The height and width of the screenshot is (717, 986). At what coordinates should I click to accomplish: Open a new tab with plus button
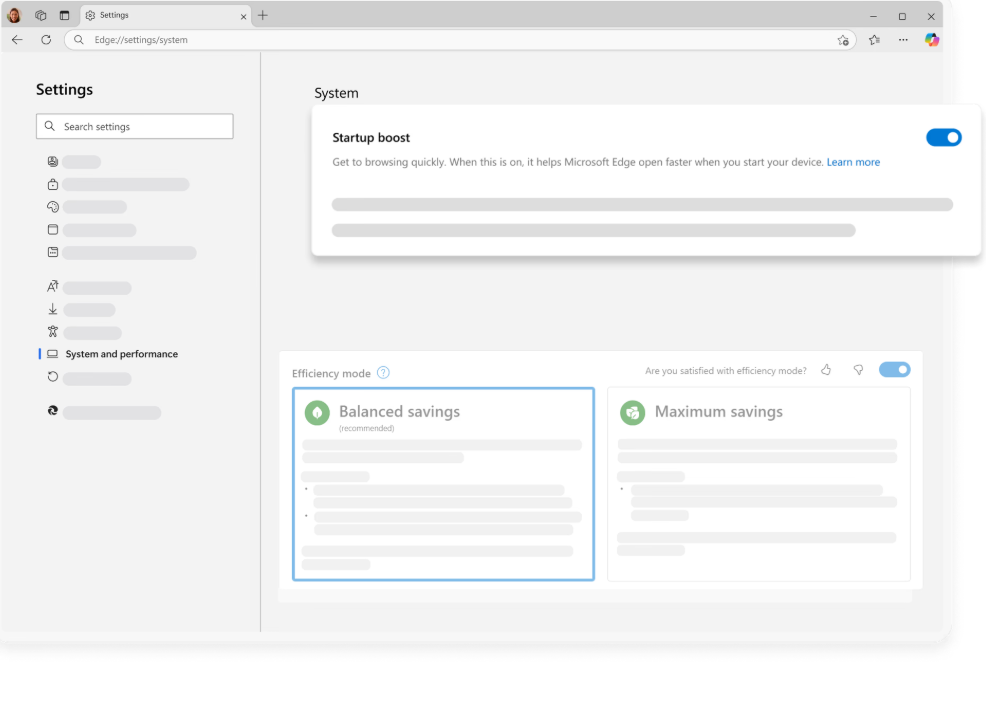pyautogui.click(x=263, y=16)
